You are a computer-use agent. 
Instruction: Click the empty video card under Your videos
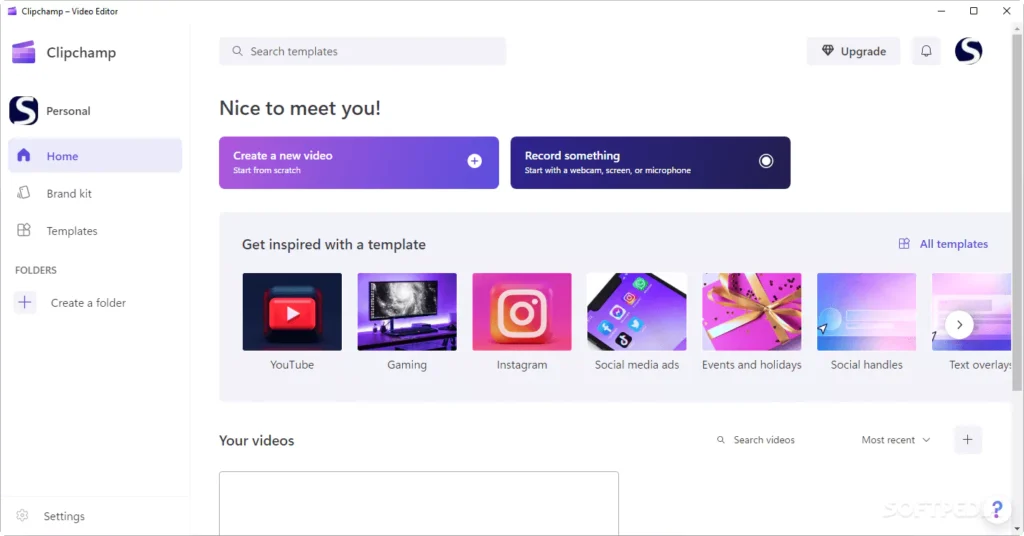419,503
